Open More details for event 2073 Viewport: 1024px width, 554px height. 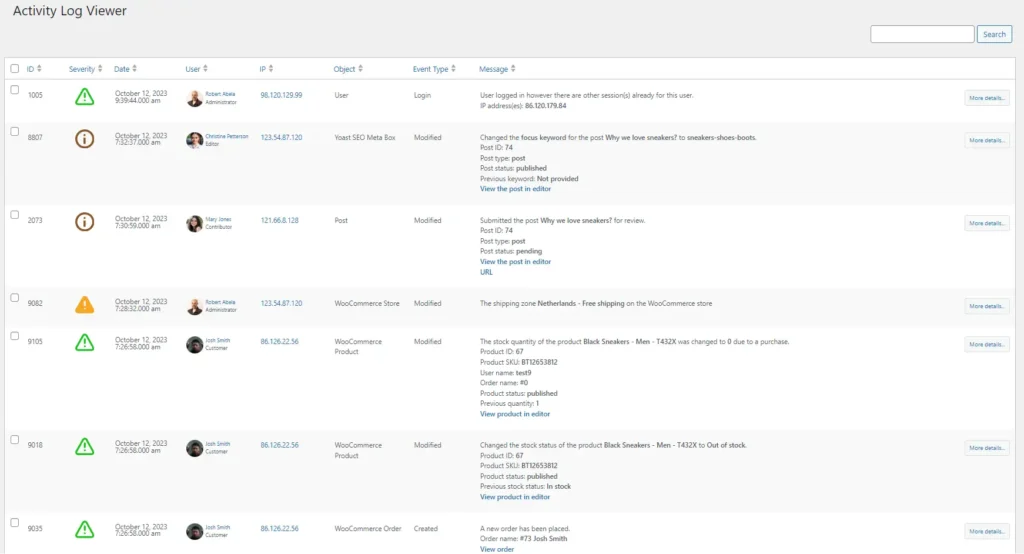pos(986,223)
